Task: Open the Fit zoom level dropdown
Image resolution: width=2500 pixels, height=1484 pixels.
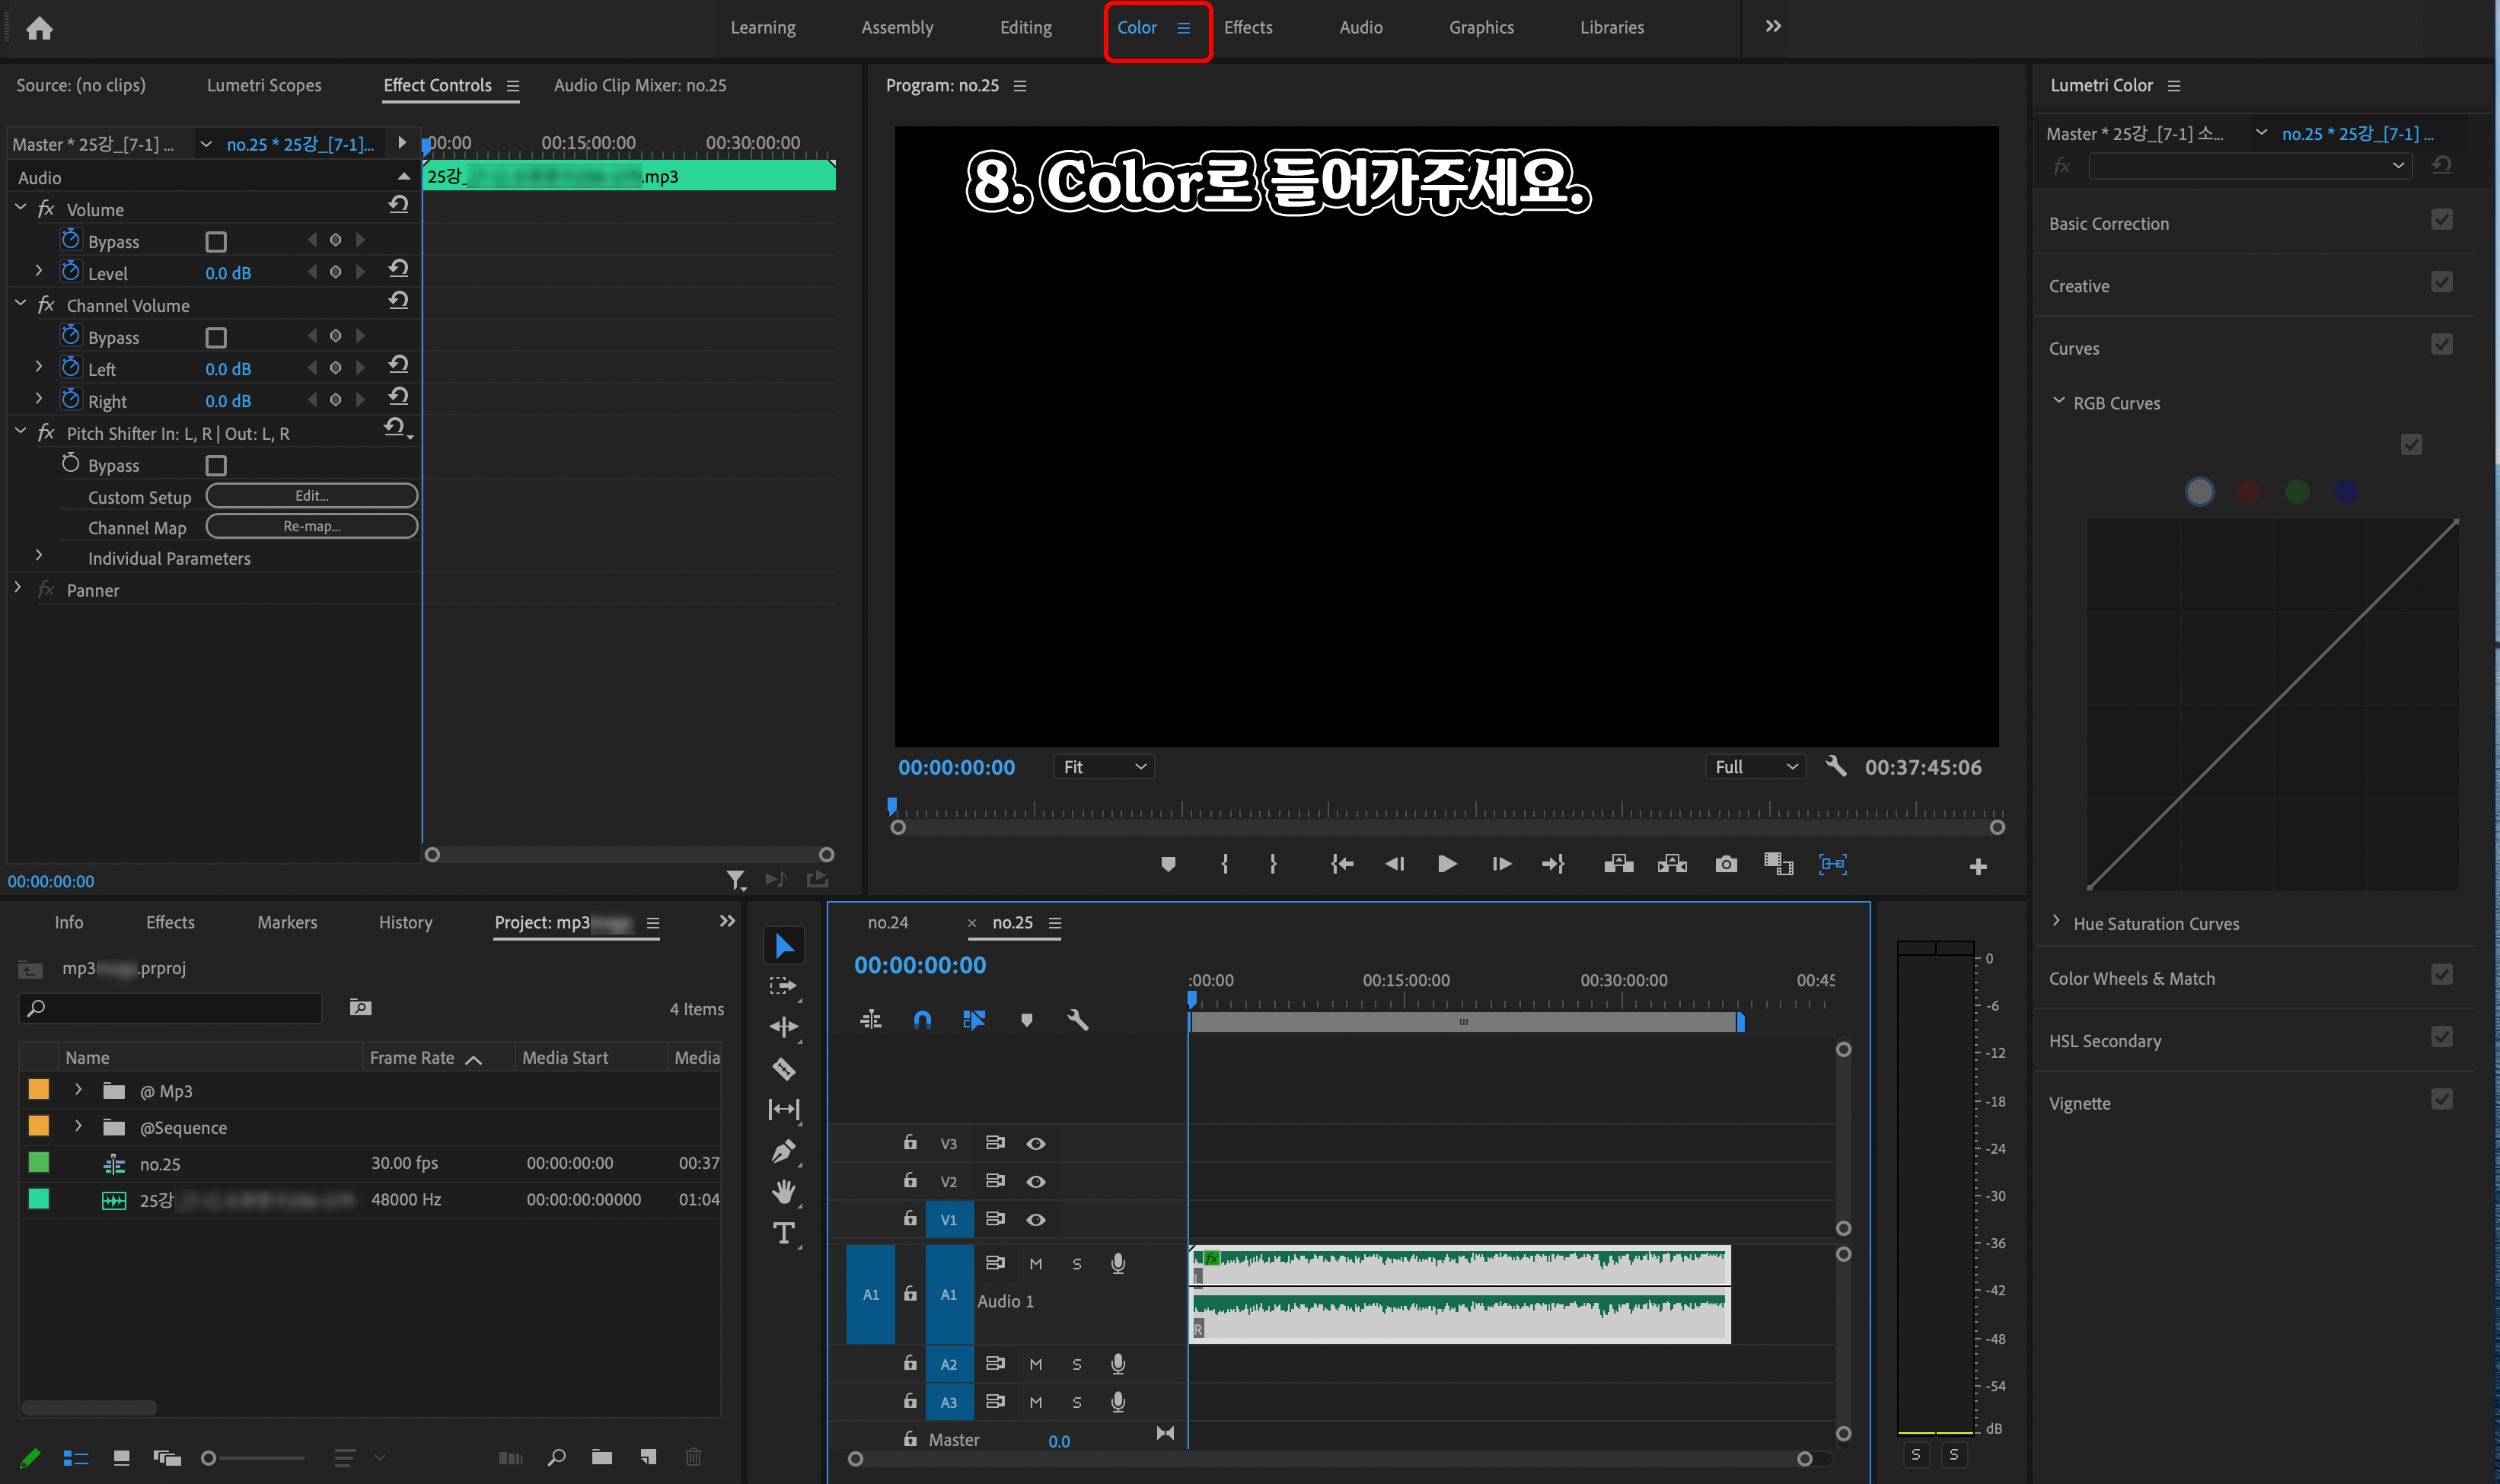Action: click(1104, 767)
